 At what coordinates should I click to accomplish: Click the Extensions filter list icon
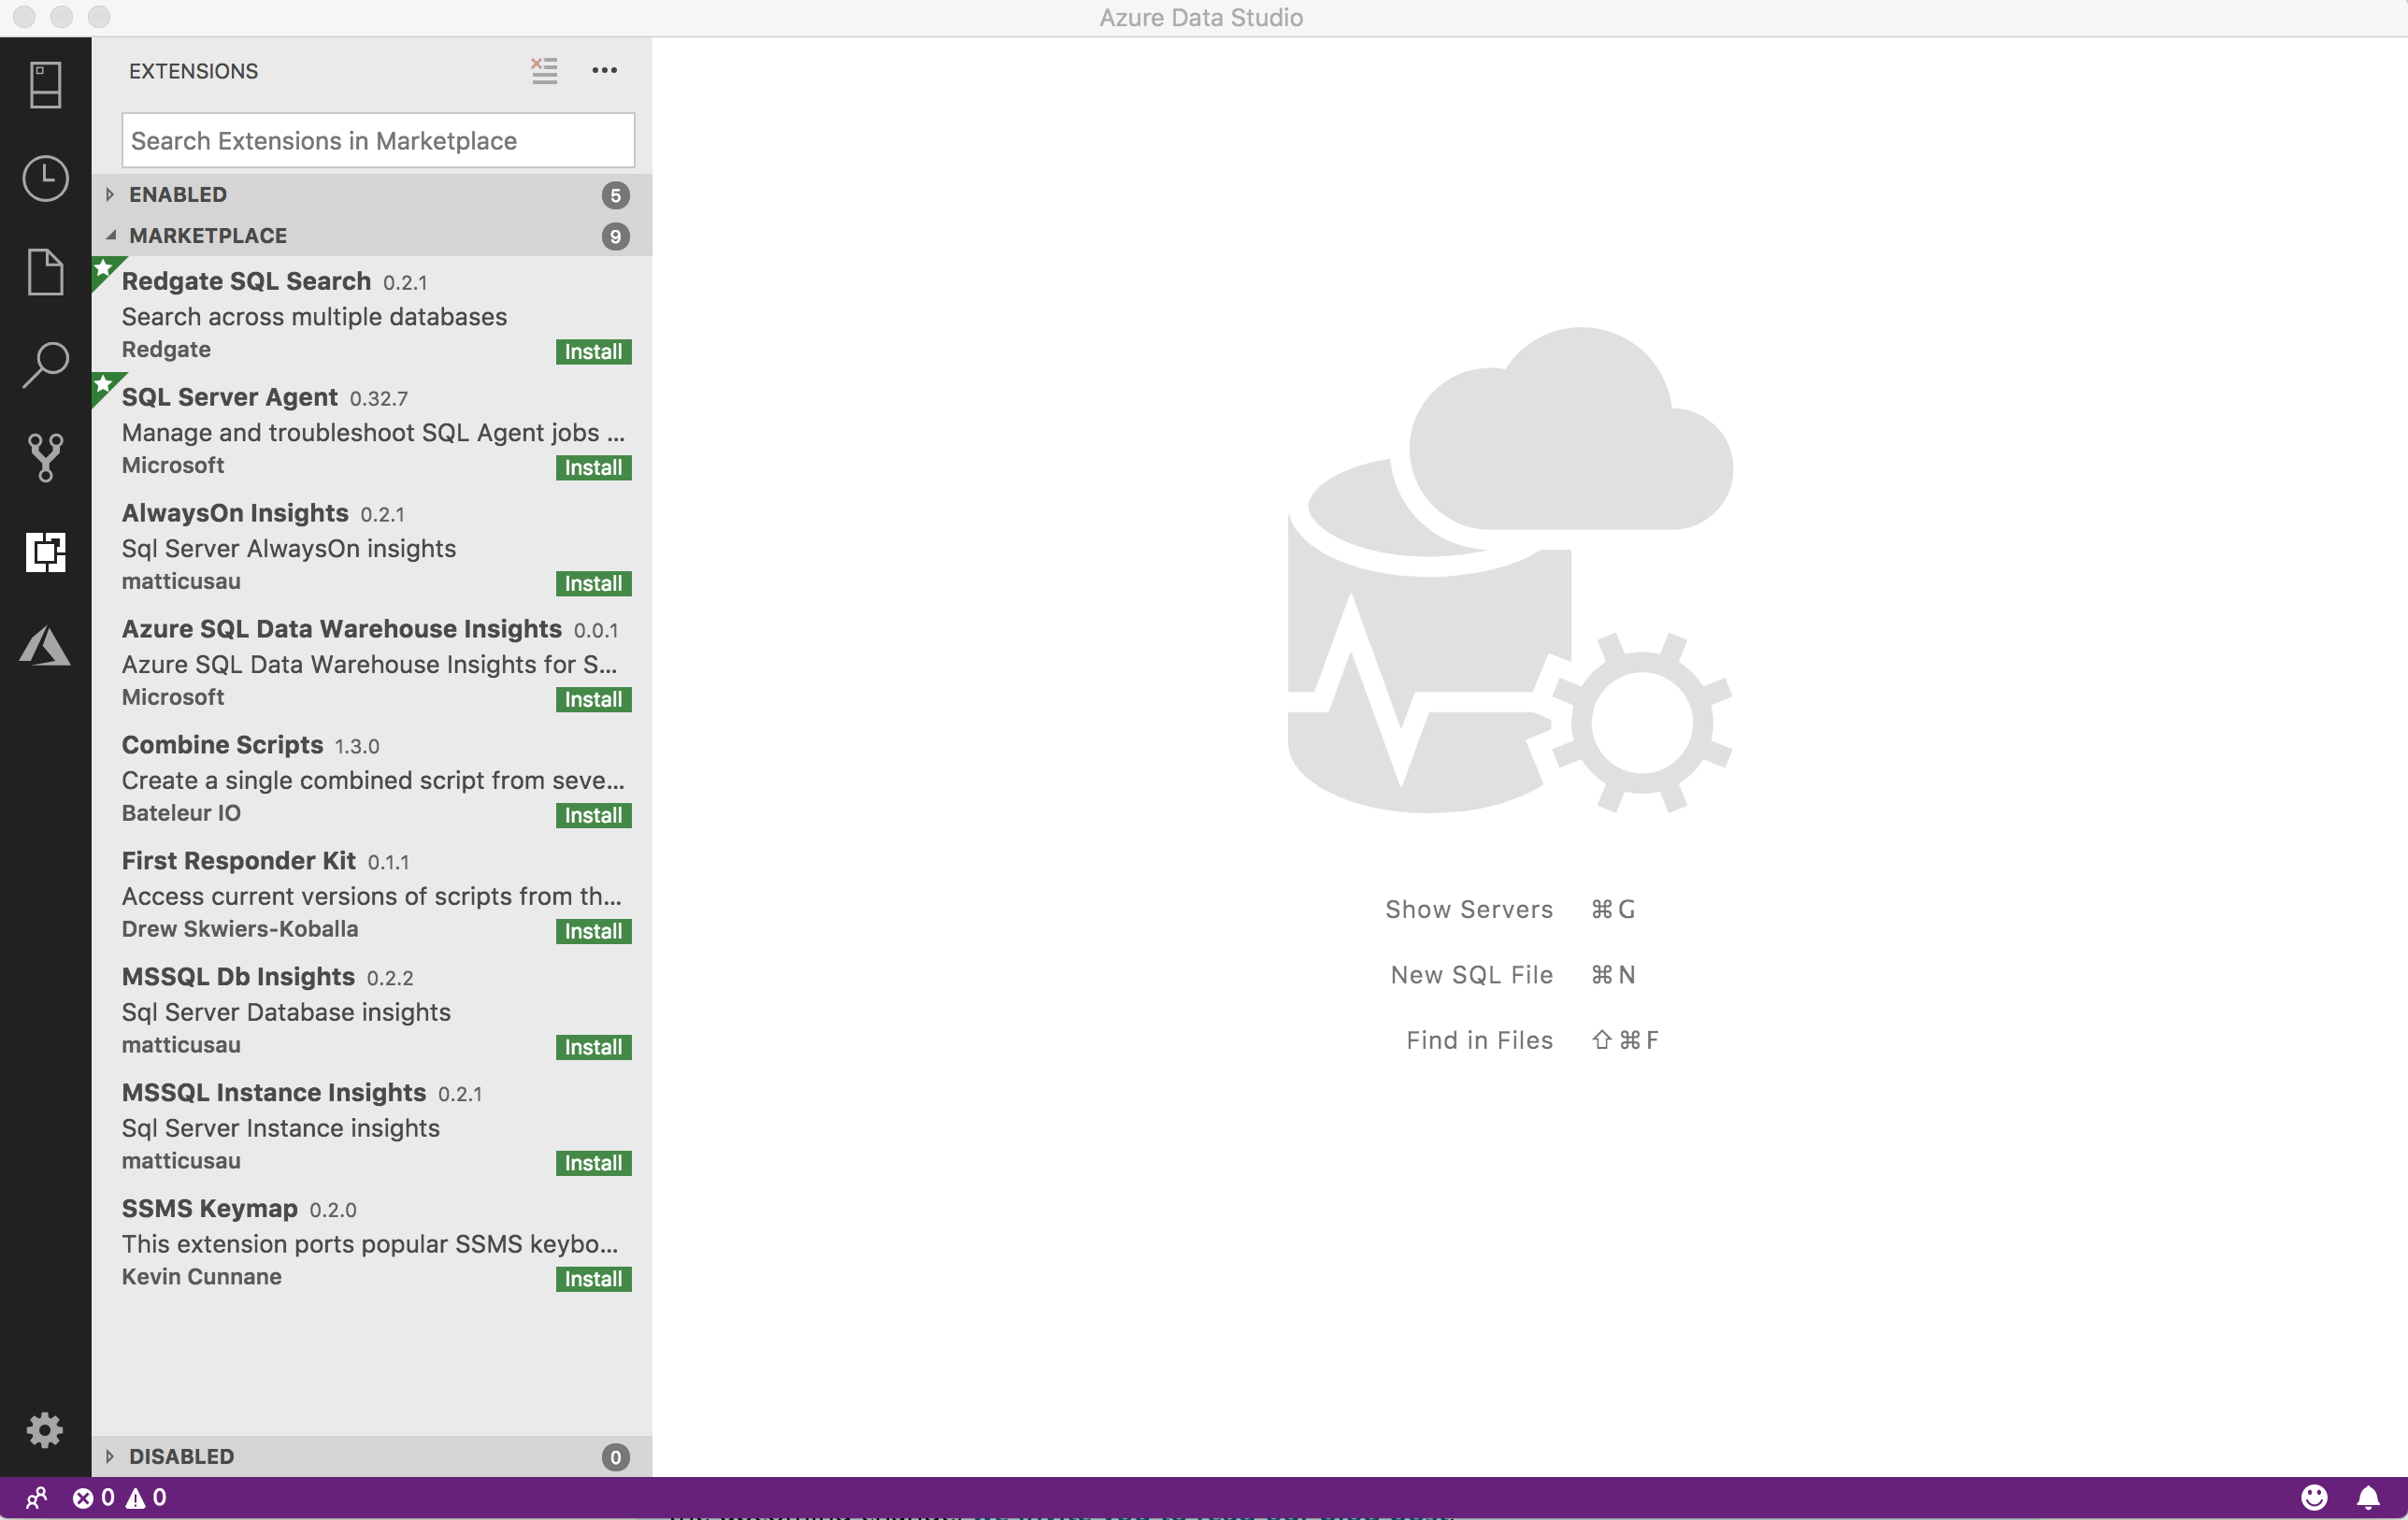(x=545, y=70)
